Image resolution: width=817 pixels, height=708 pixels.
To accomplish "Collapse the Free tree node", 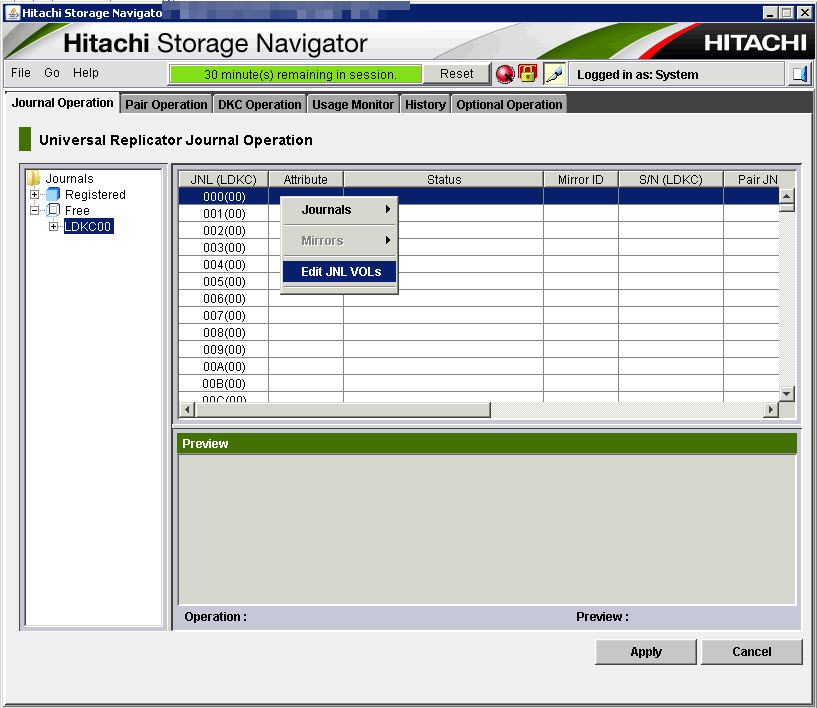I will (x=34, y=210).
